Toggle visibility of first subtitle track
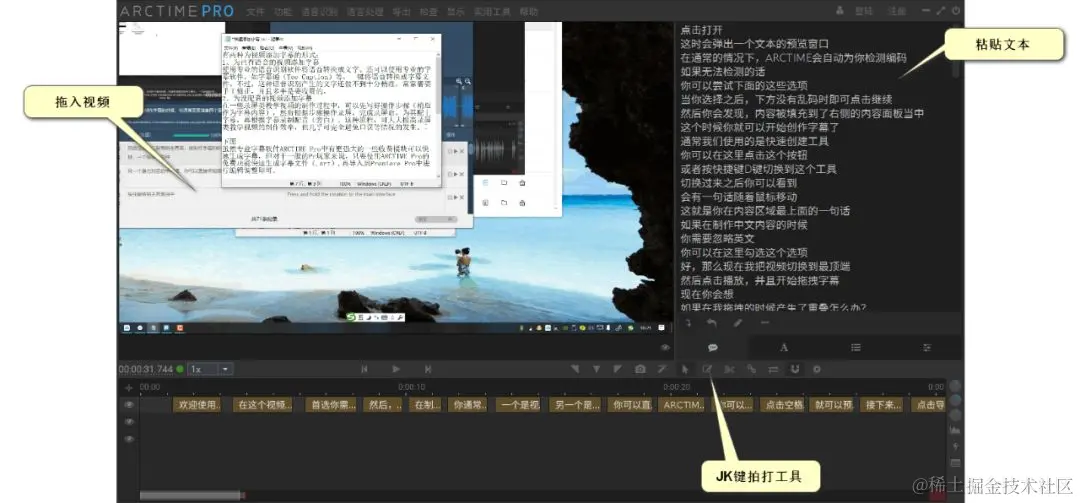The image size is (1080, 503). 129,404
